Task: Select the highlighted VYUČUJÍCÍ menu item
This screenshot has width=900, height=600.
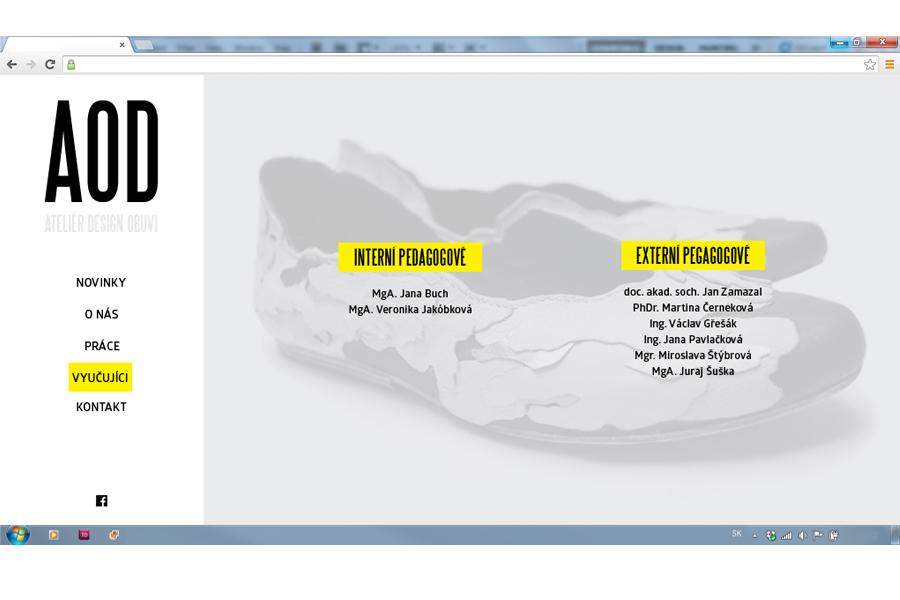Action: coord(101,377)
